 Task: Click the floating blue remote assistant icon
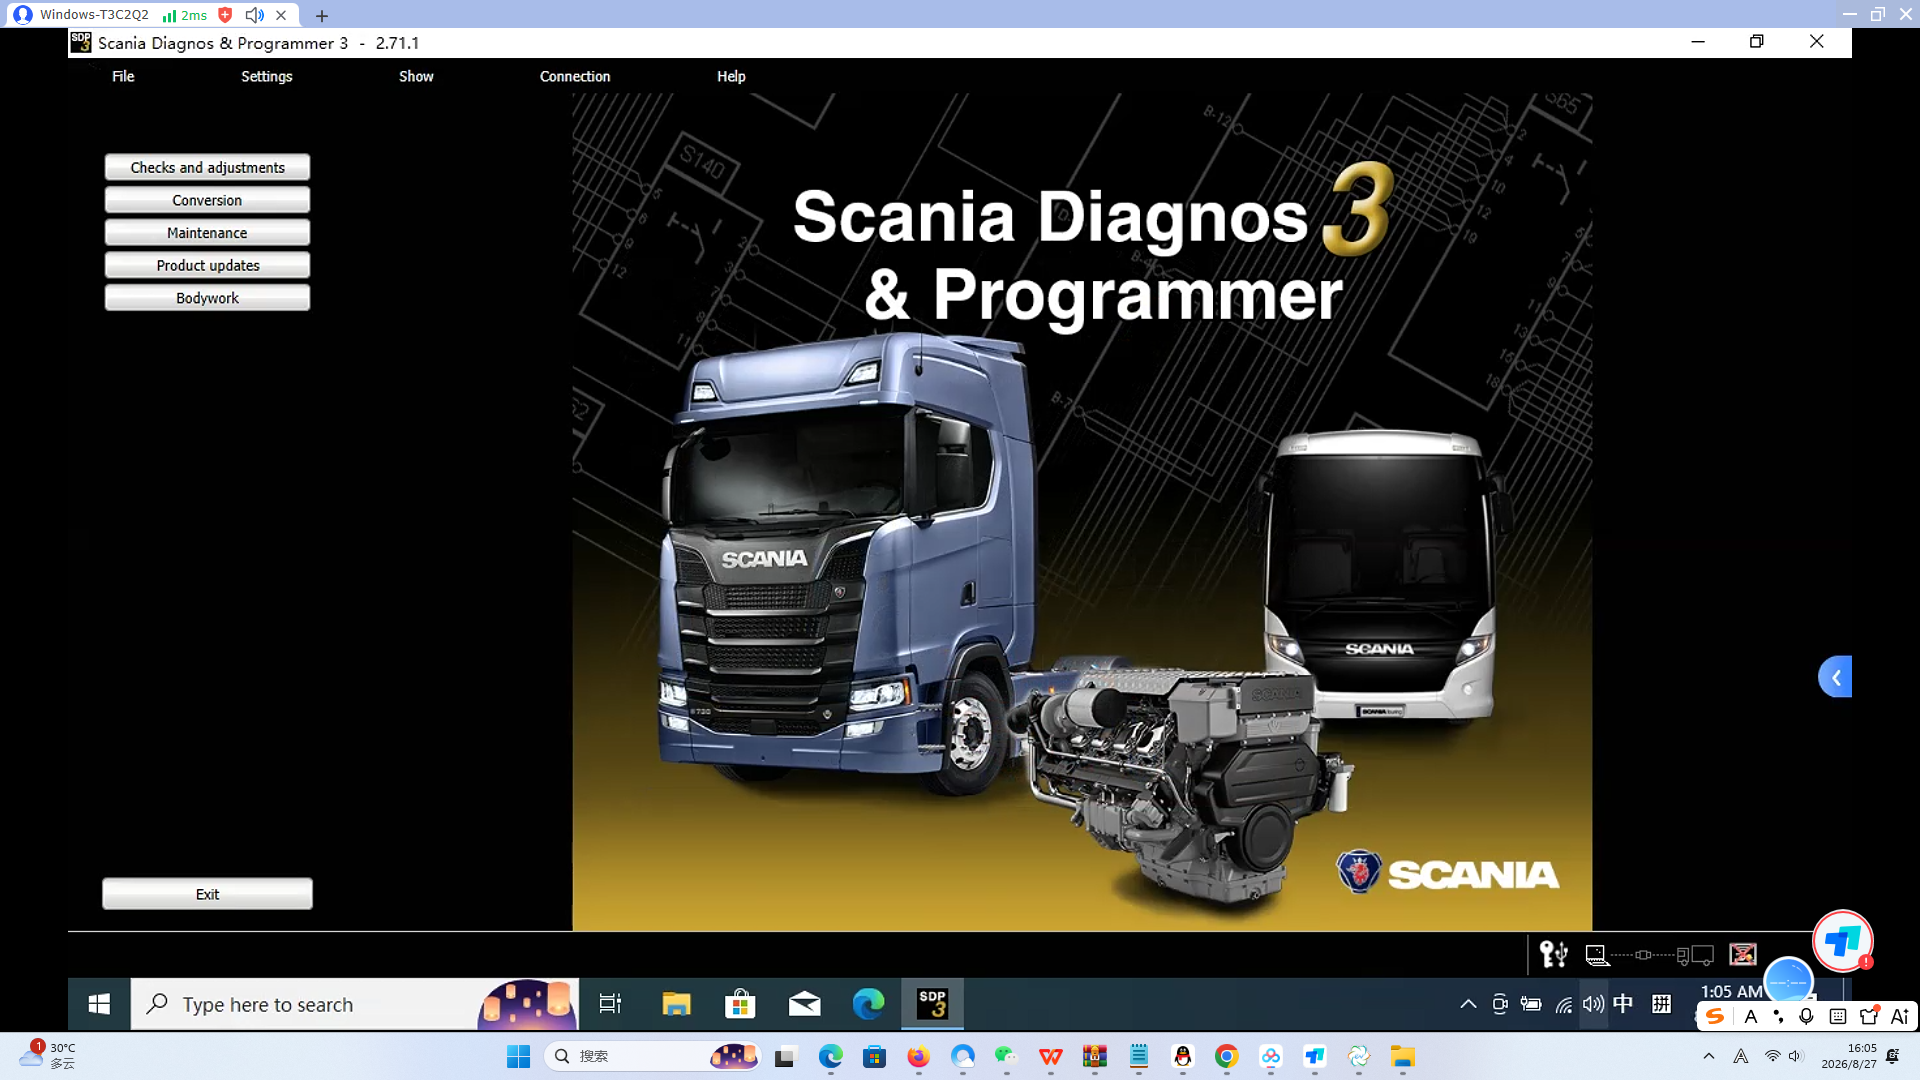(1842, 941)
